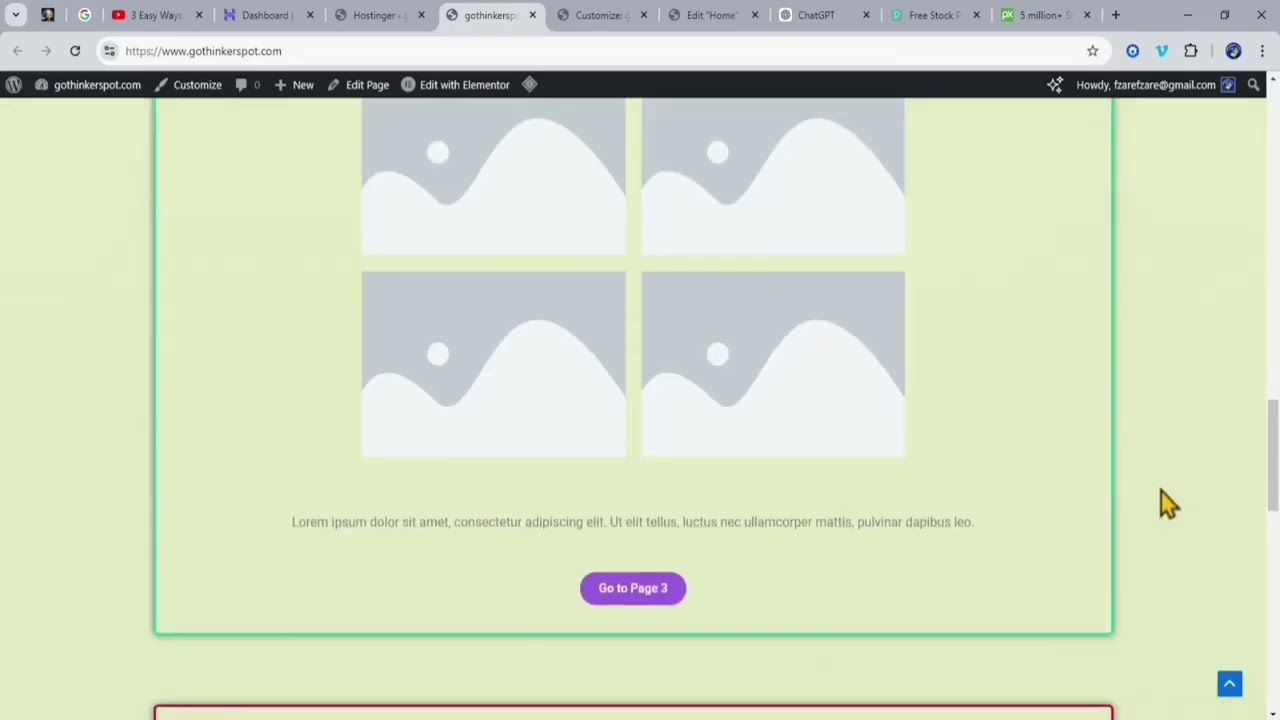Expand the tab search dropdown arrow

tap(15, 15)
